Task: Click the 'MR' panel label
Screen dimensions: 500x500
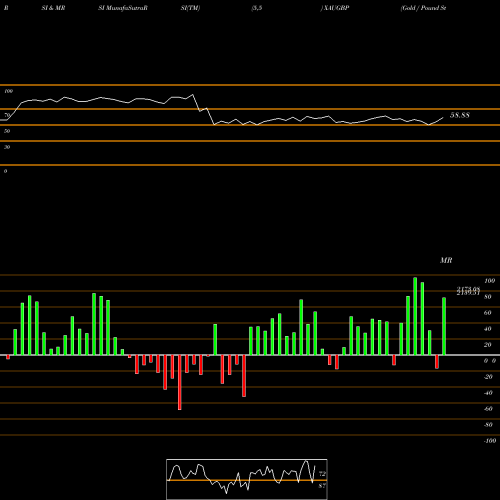Action: (446, 260)
